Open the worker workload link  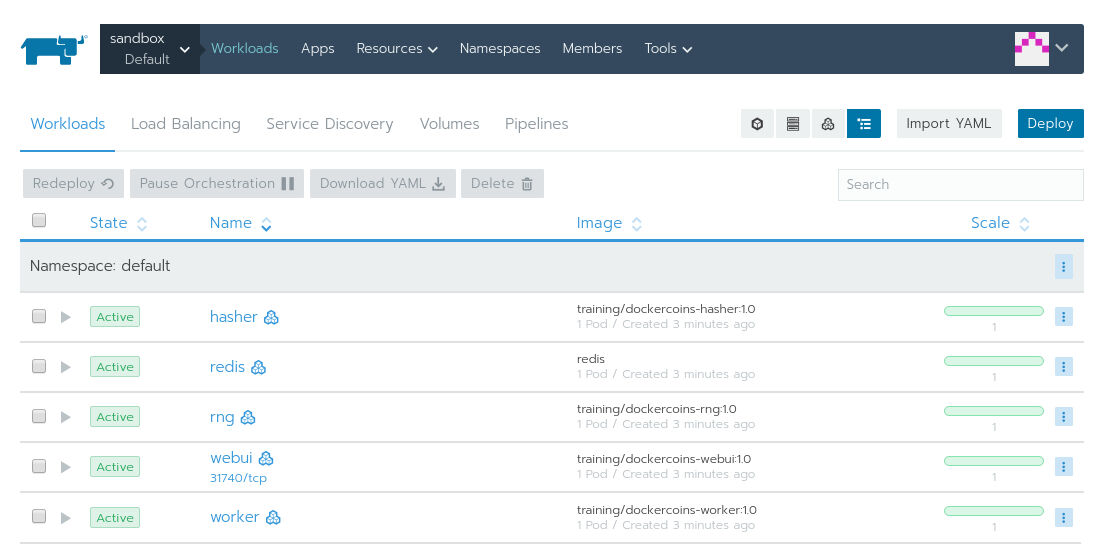234,517
